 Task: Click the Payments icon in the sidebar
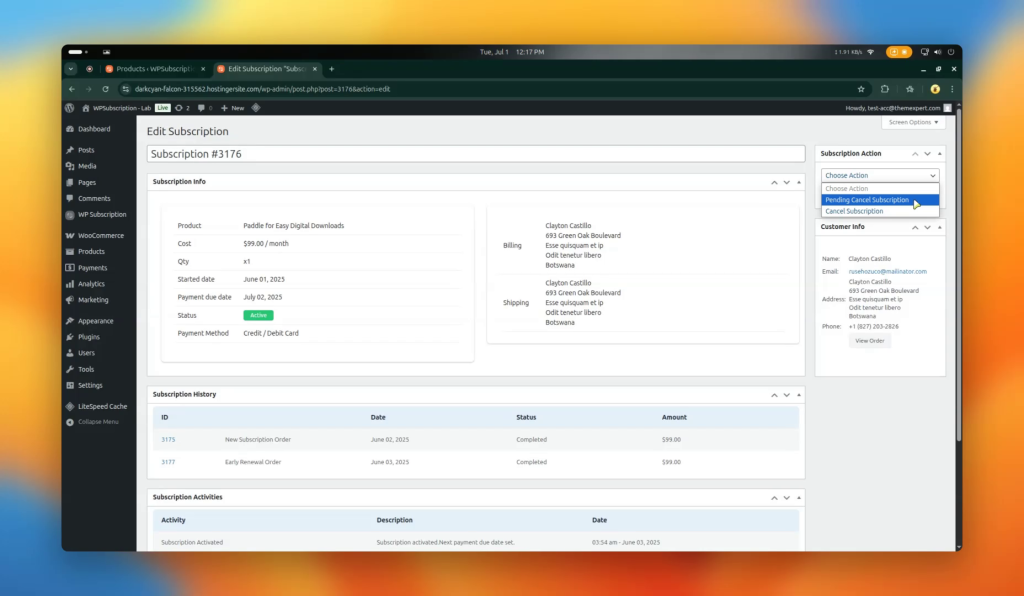(70, 268)
